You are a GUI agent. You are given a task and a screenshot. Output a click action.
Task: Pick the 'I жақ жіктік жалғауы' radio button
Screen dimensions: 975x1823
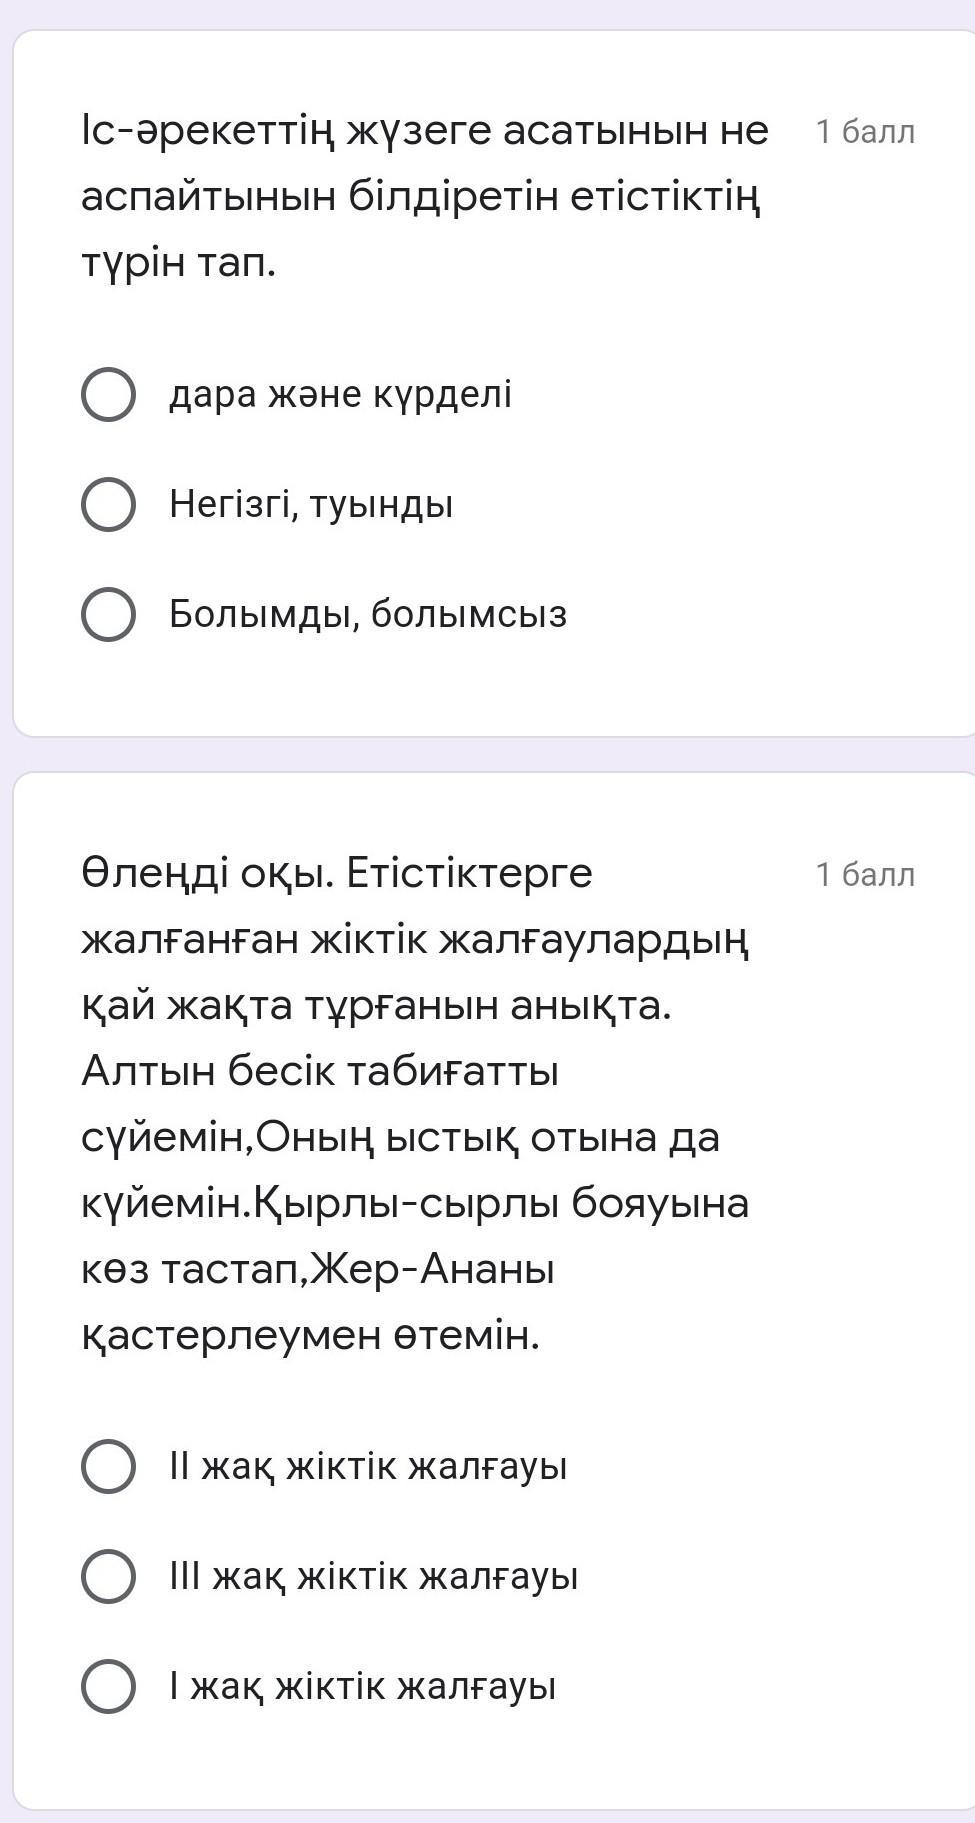[108, 1687]
